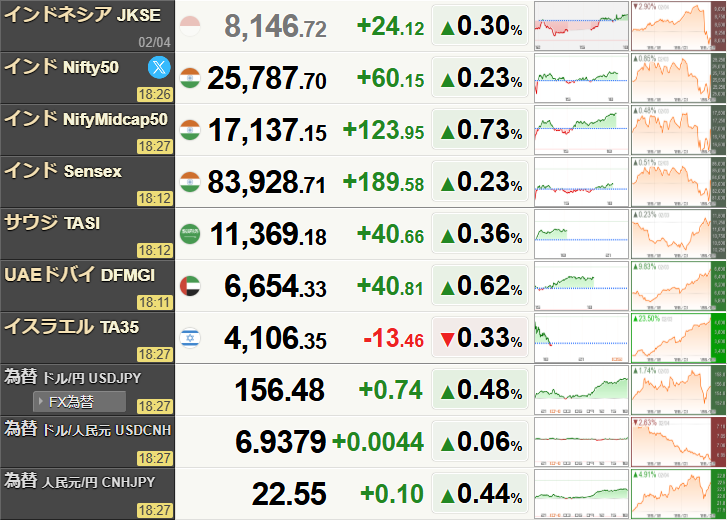Open the 為替 人民元/円 CNHJPY link
Viewport: 727px width, 520px height.
tap(79, 481)
